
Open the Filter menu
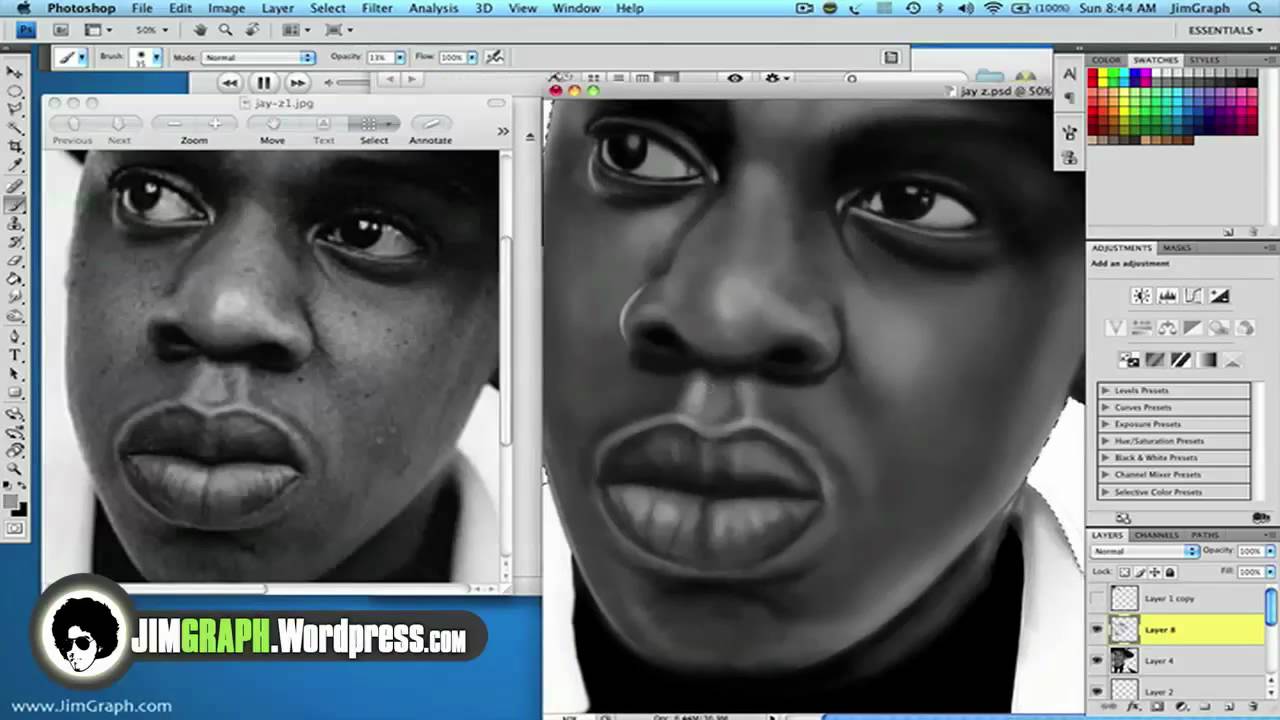point(377,8)
